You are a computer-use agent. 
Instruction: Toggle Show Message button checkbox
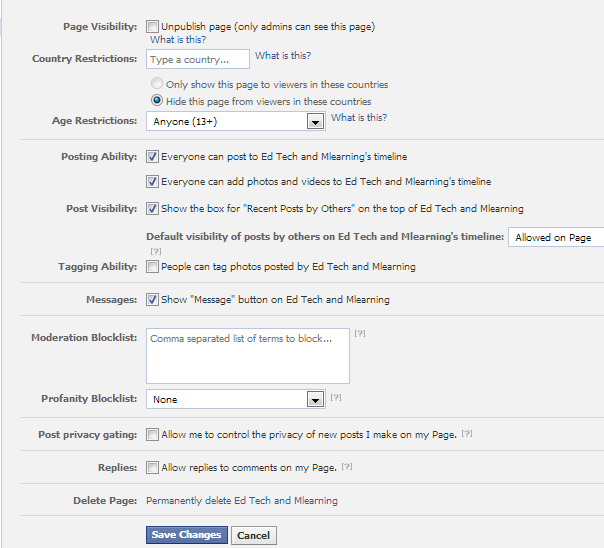point(152,299)
